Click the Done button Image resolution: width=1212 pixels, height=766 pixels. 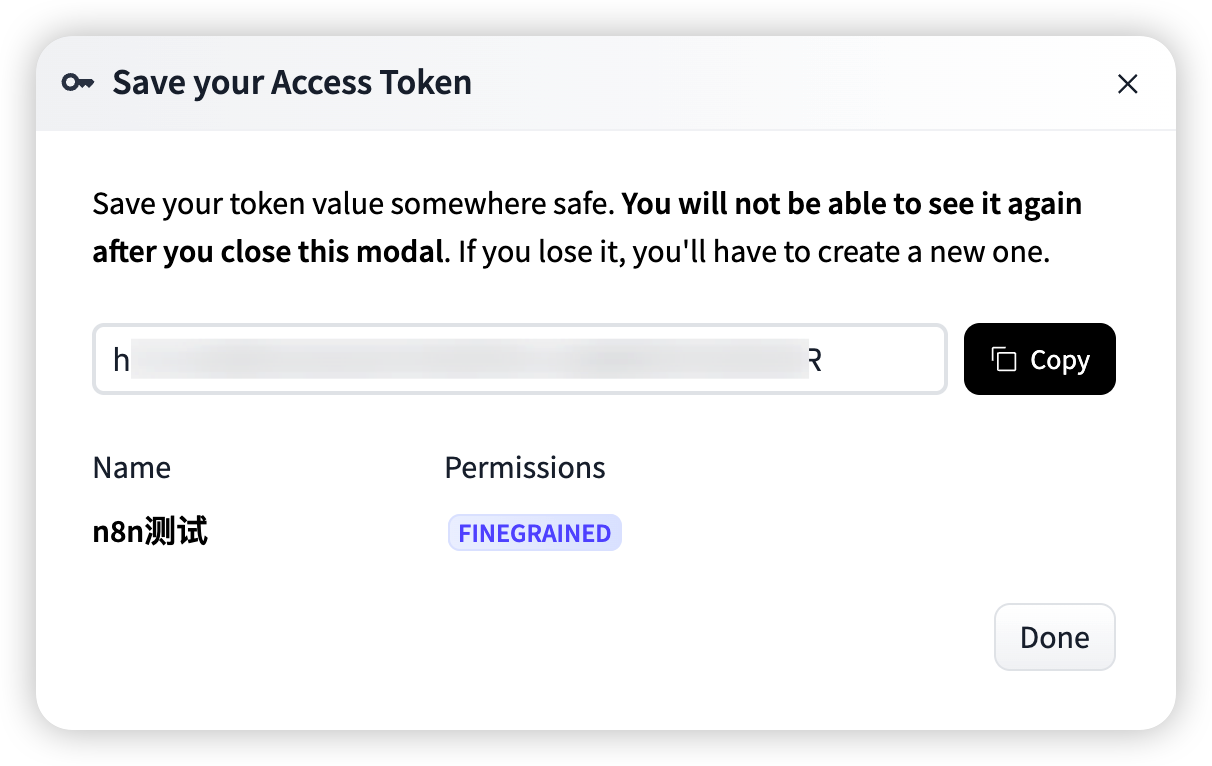tap(1054, 637)
